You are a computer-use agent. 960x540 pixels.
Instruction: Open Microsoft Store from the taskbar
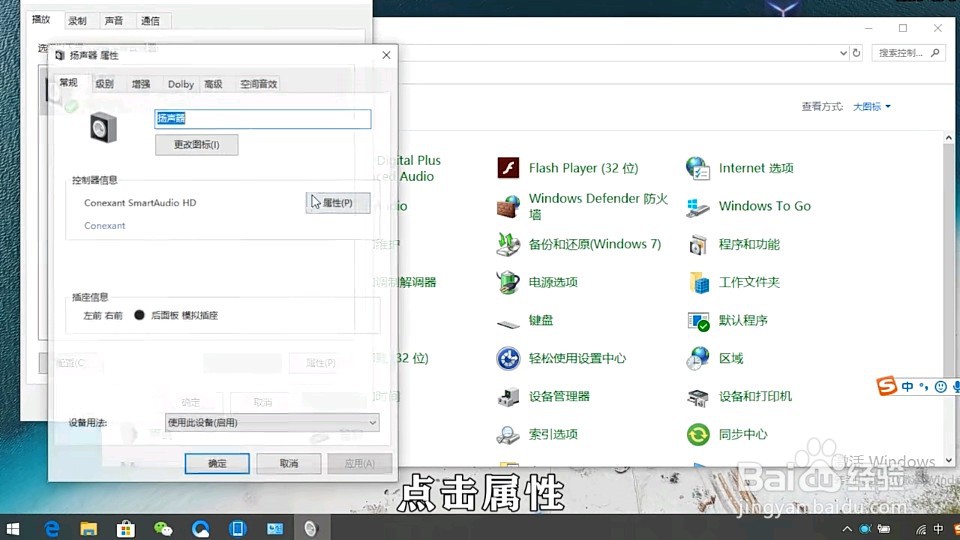126,528
